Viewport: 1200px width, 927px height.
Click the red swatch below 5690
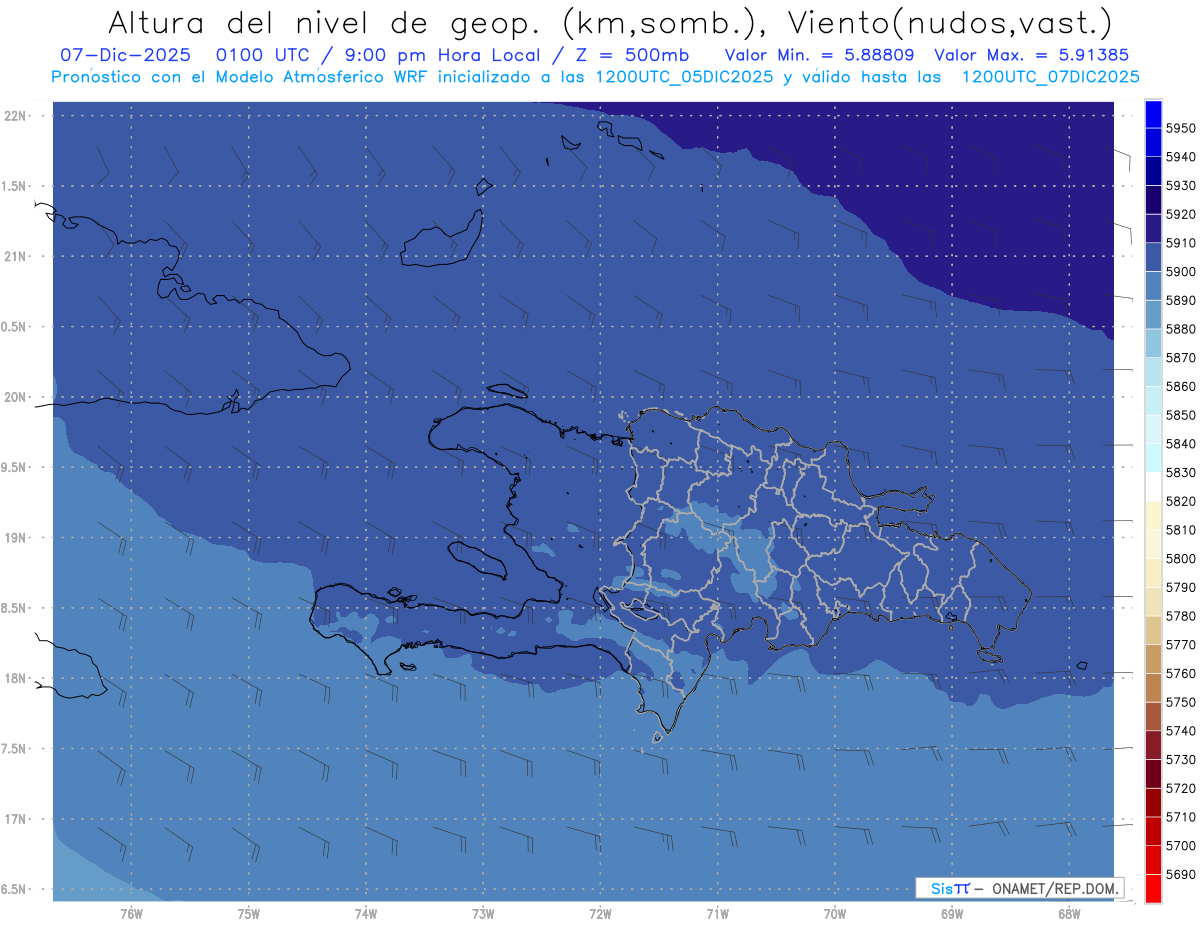(x=1153, y=888)
